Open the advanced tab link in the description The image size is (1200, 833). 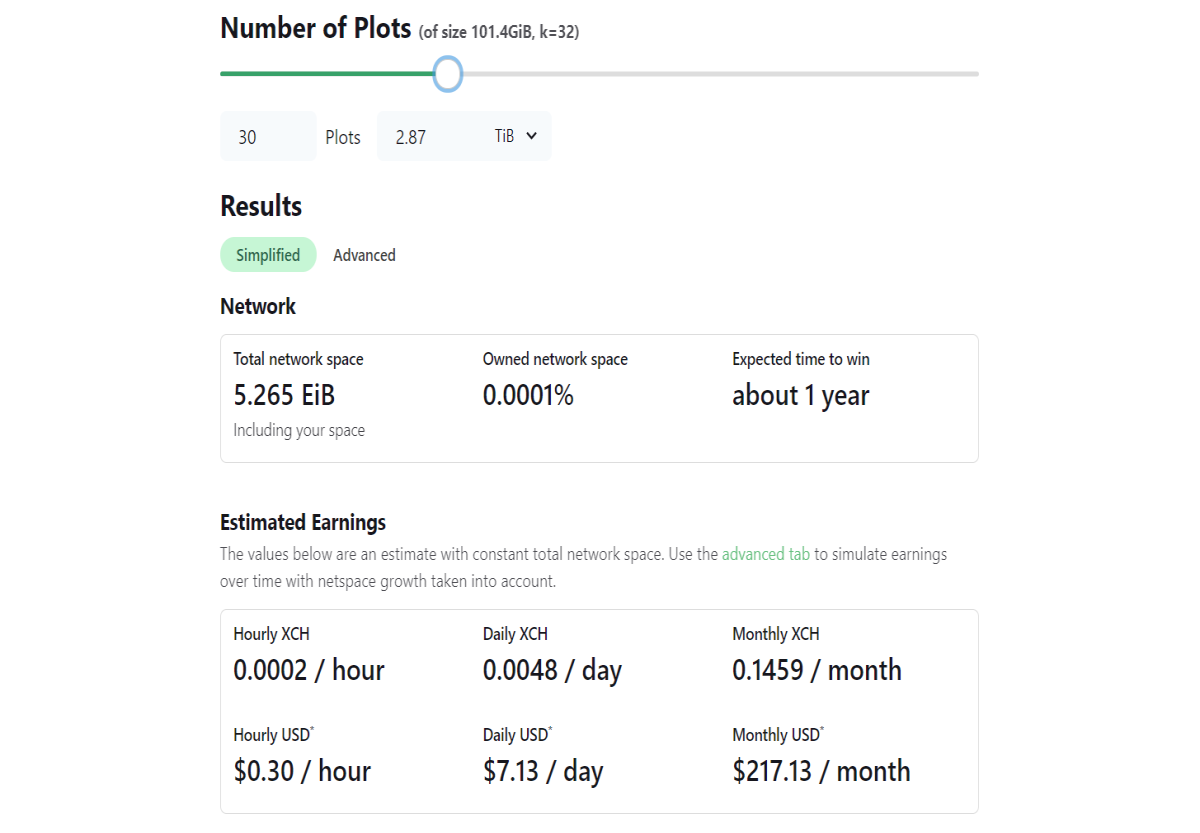tap(766, 553)
